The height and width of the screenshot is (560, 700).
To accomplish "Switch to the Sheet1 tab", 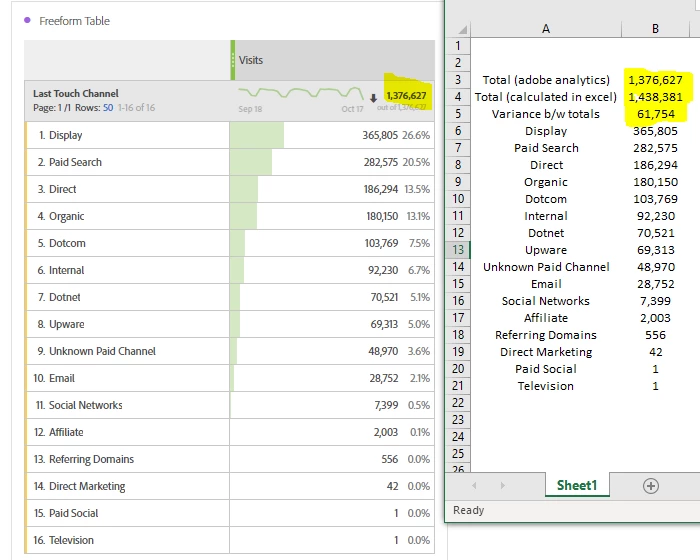I will [x=576, y=485].
